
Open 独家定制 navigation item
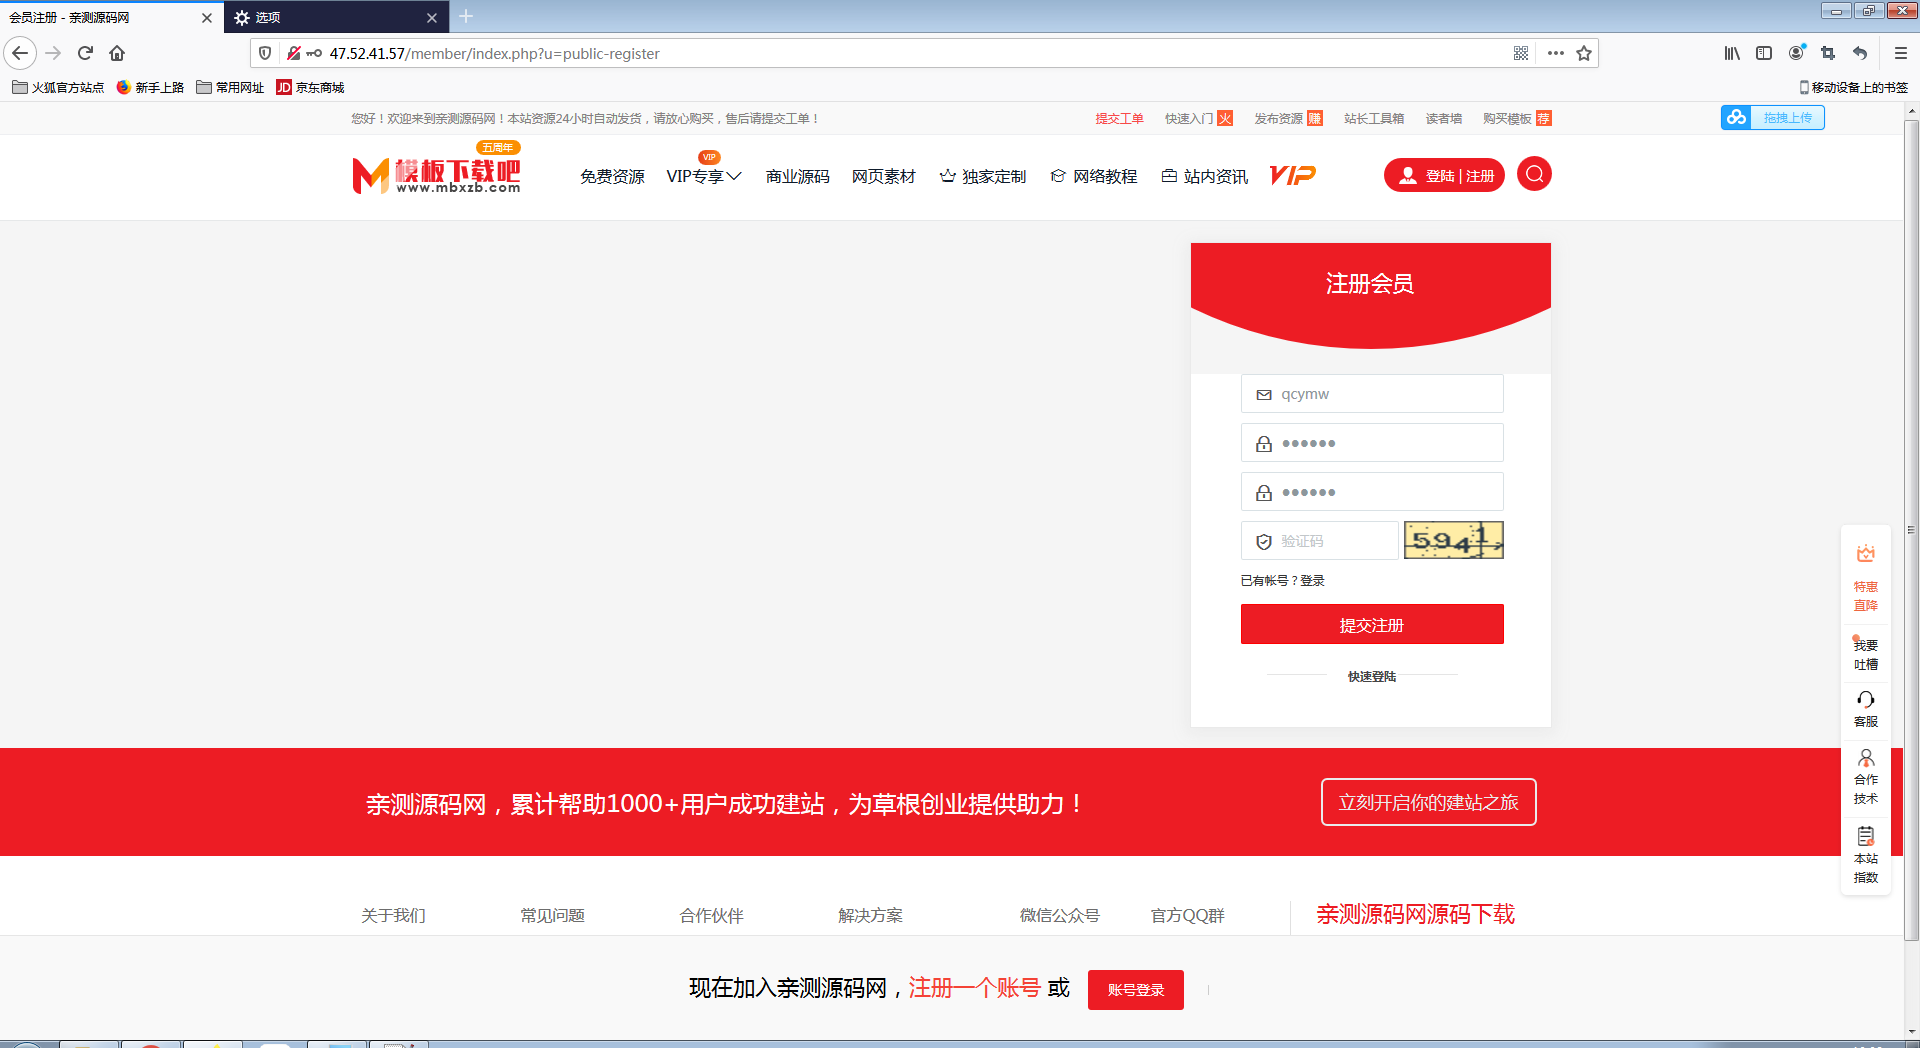click(x=983, y=176)
